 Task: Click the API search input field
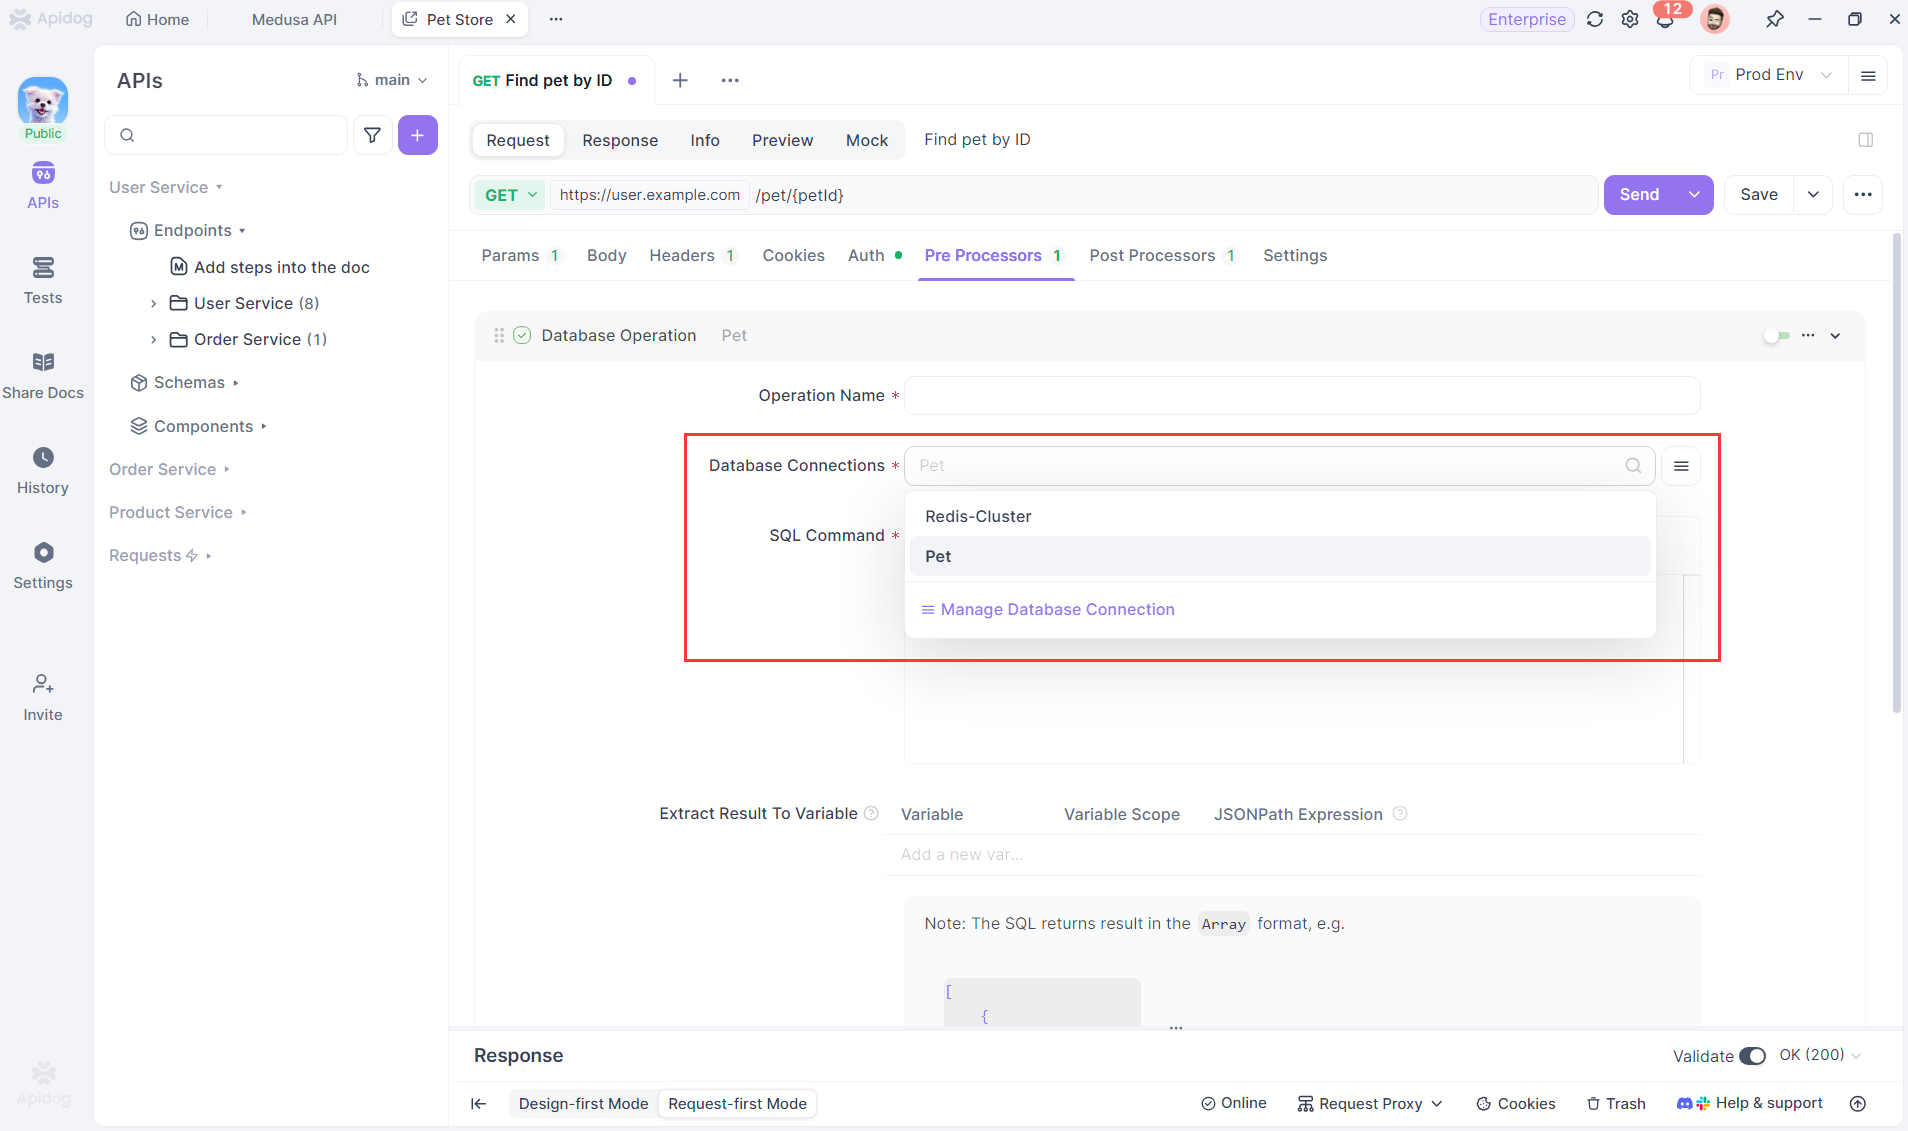[226, 135]
